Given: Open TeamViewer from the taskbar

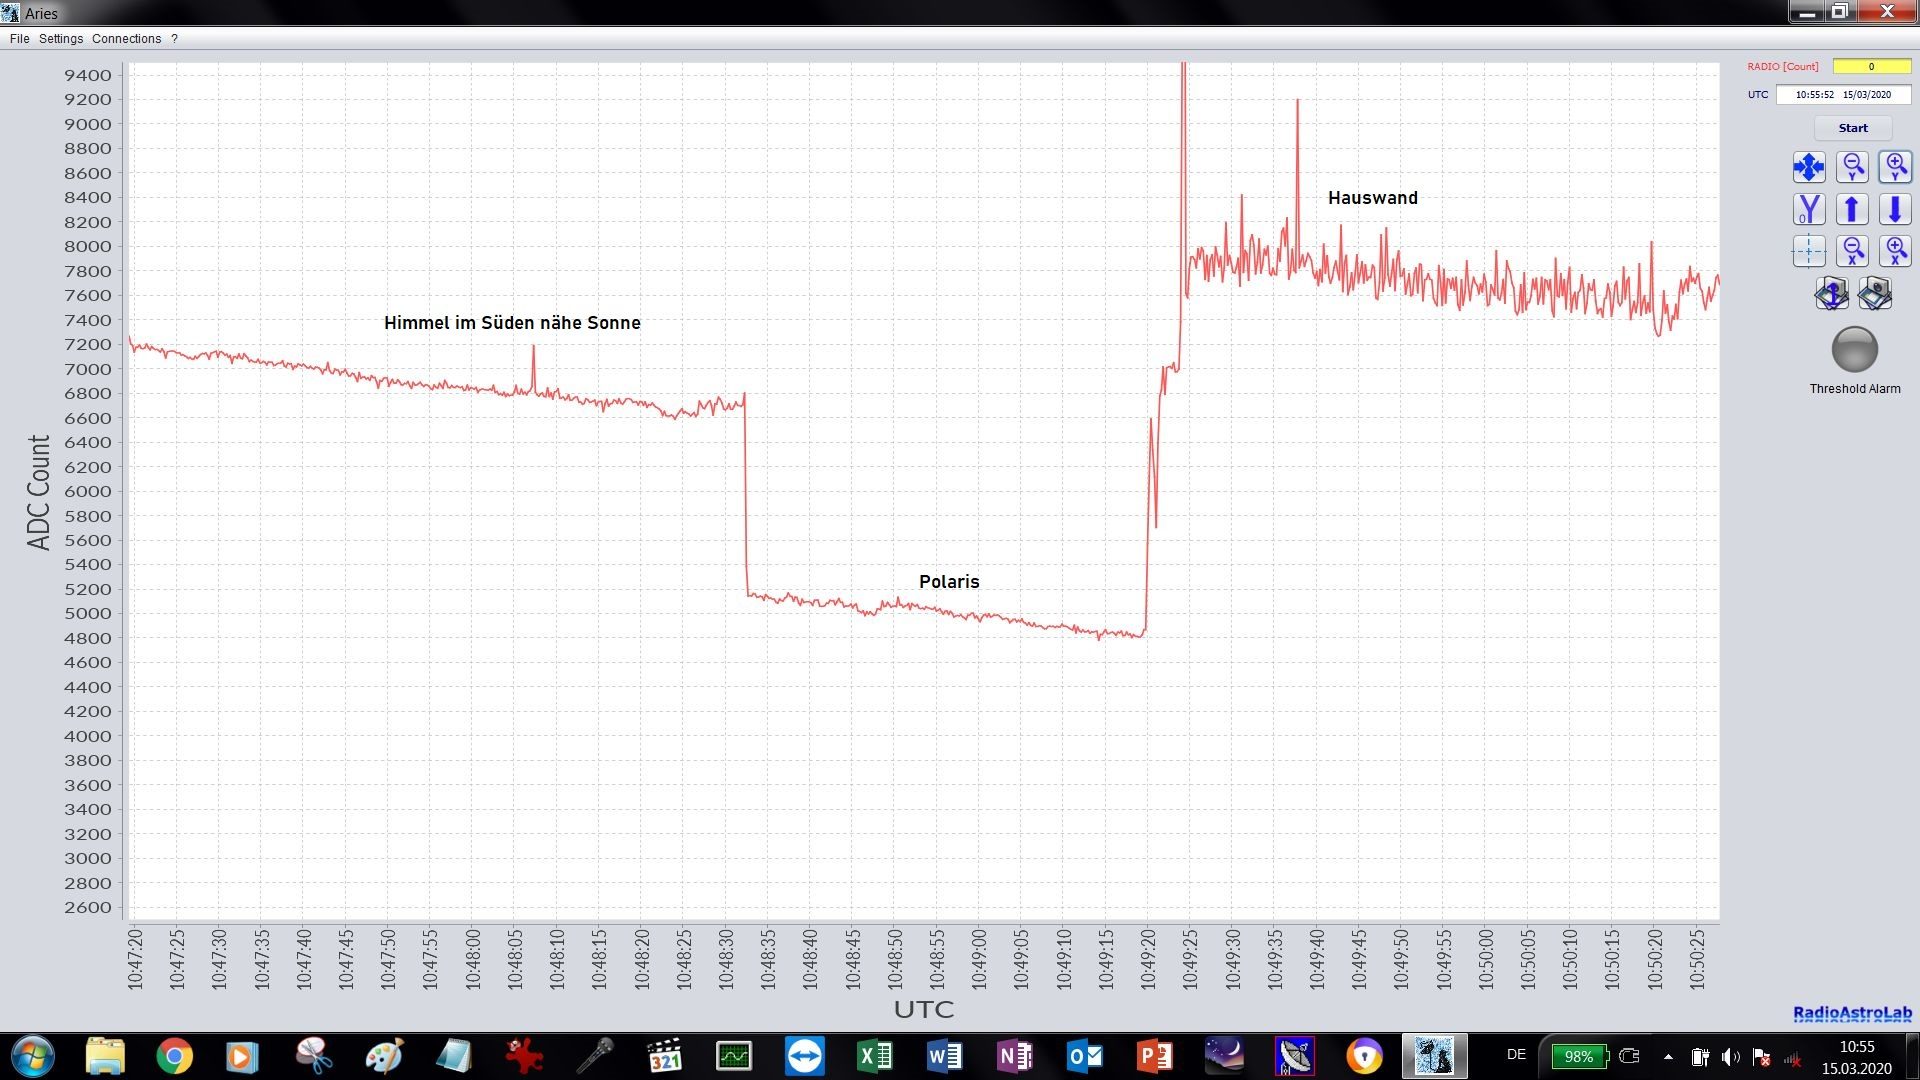Looking at the screenshot, I should 804,1056.
